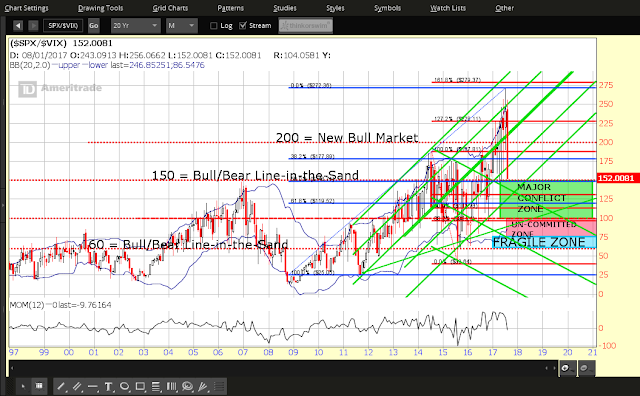Screen dimensions: 640x396
Task: Click the horizontal chart scrollbar track
Action: tap(284, 368)
